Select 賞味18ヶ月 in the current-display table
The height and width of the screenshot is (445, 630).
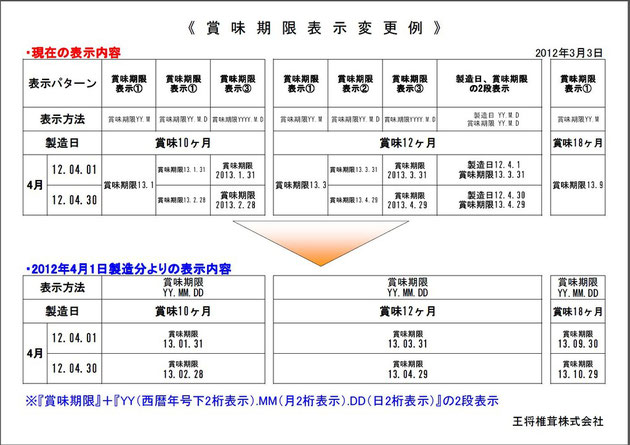pos(578,143)
